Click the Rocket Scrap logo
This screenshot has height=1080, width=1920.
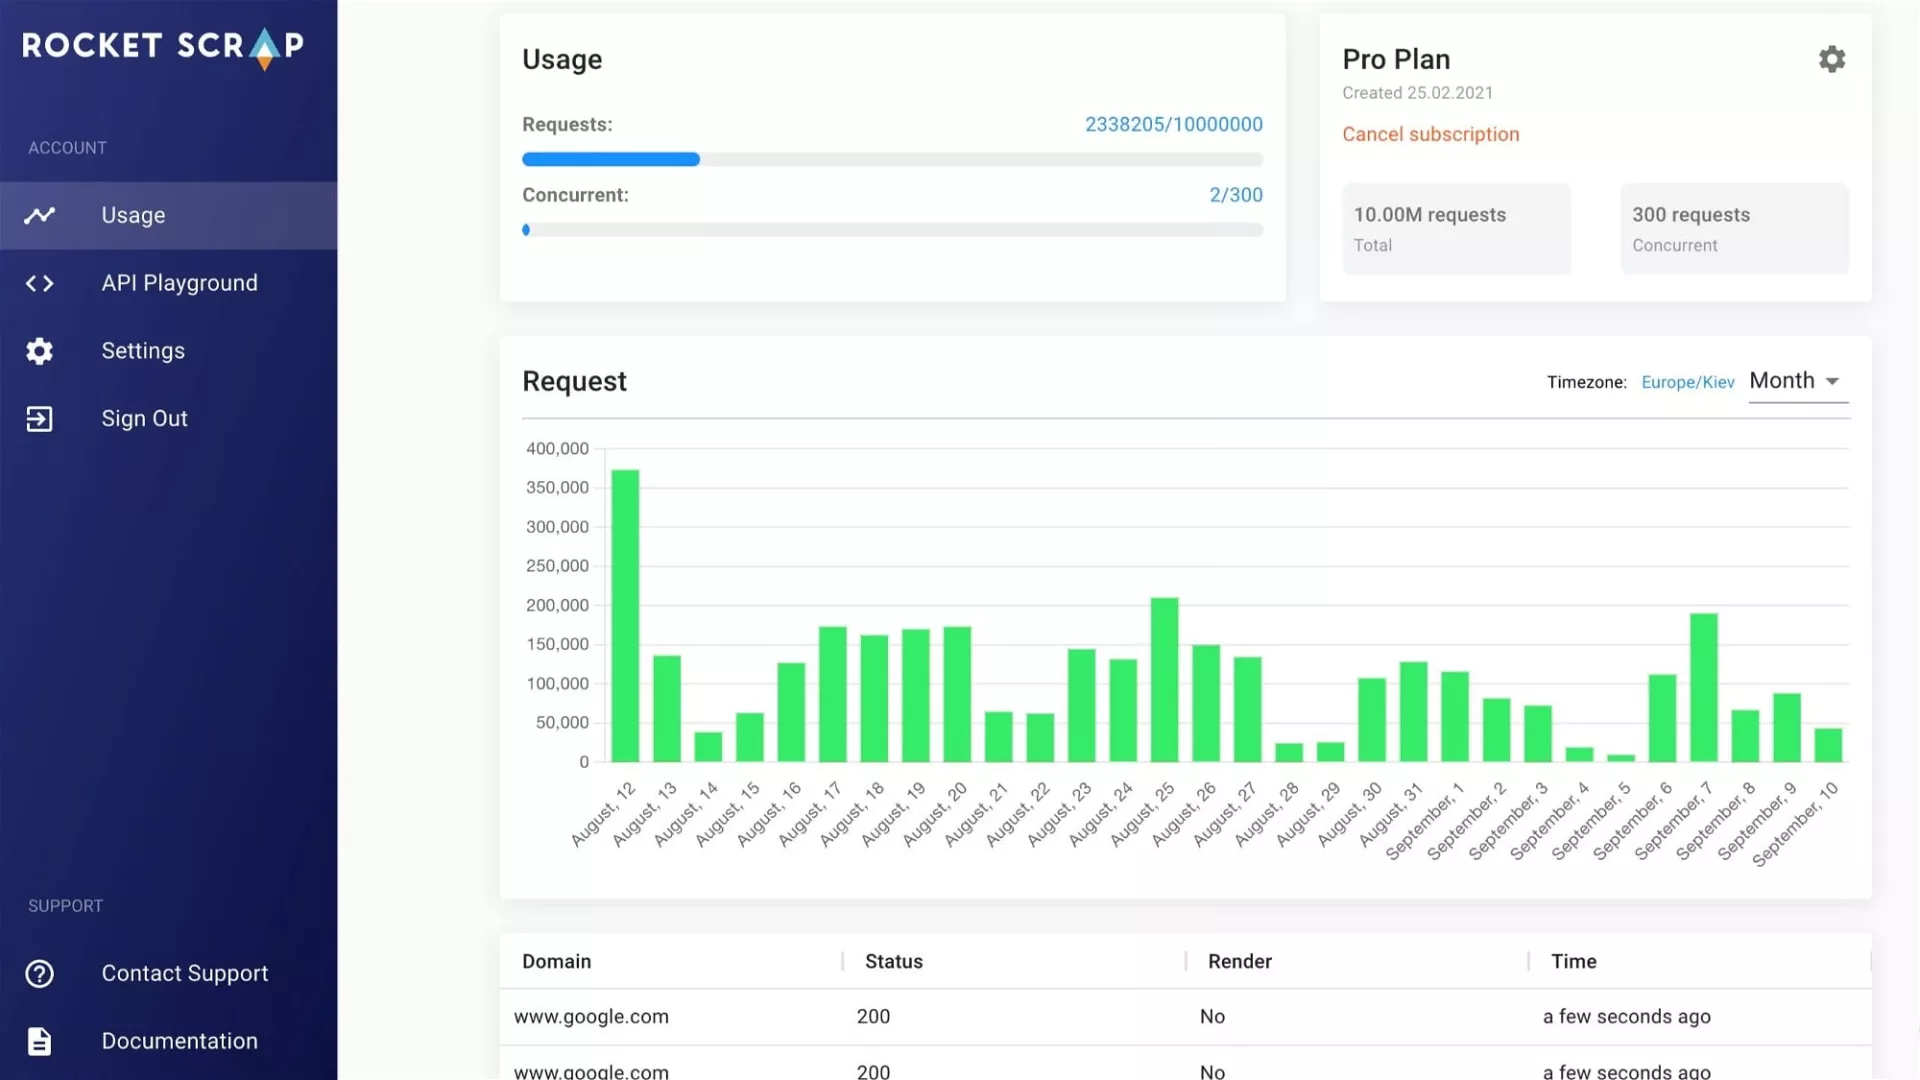coord(163,46)
